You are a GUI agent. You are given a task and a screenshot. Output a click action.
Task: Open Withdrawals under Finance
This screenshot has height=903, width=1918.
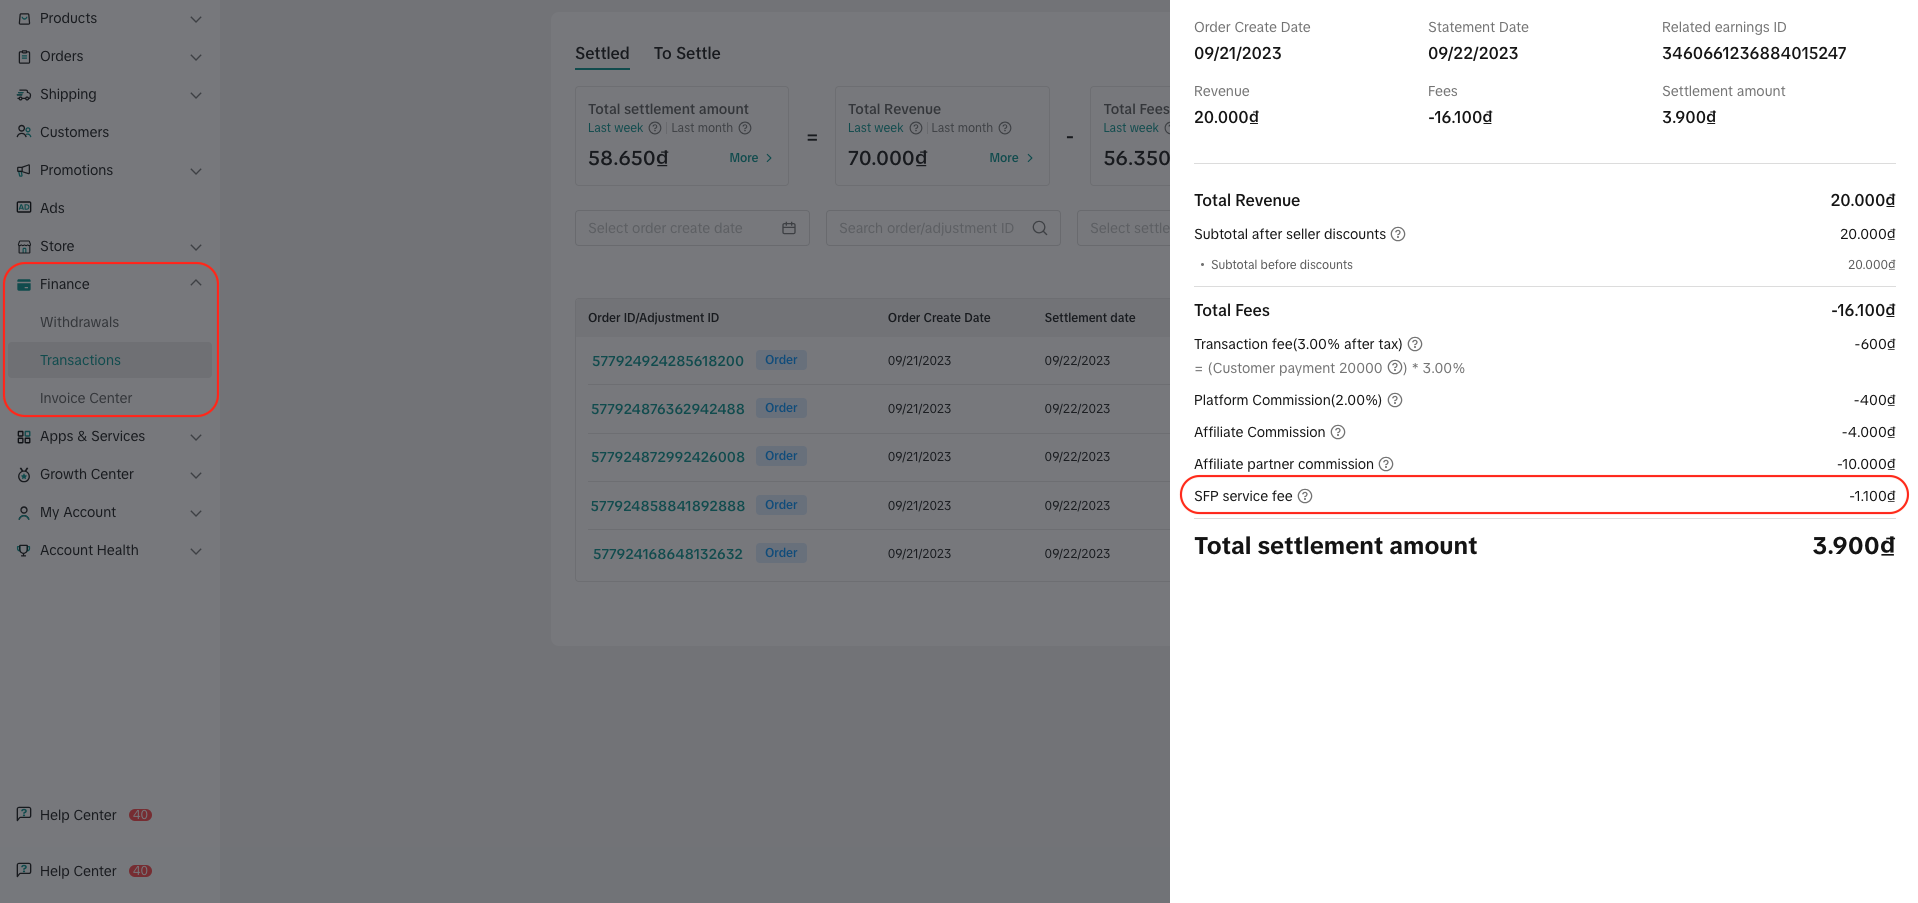coord(79,322)
